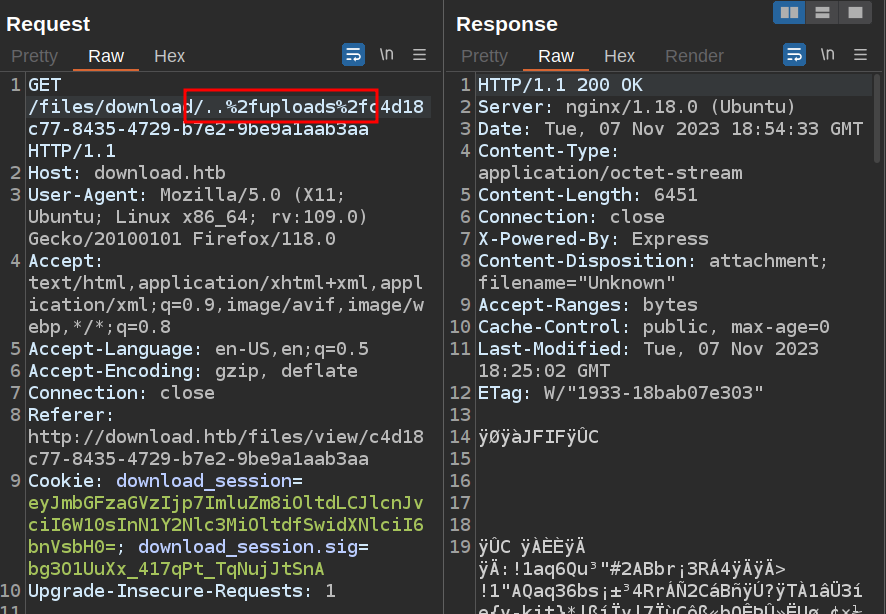Screen dimensions: 886x614
Task: Open the Response panel options menu
Action: click(860, 55)
